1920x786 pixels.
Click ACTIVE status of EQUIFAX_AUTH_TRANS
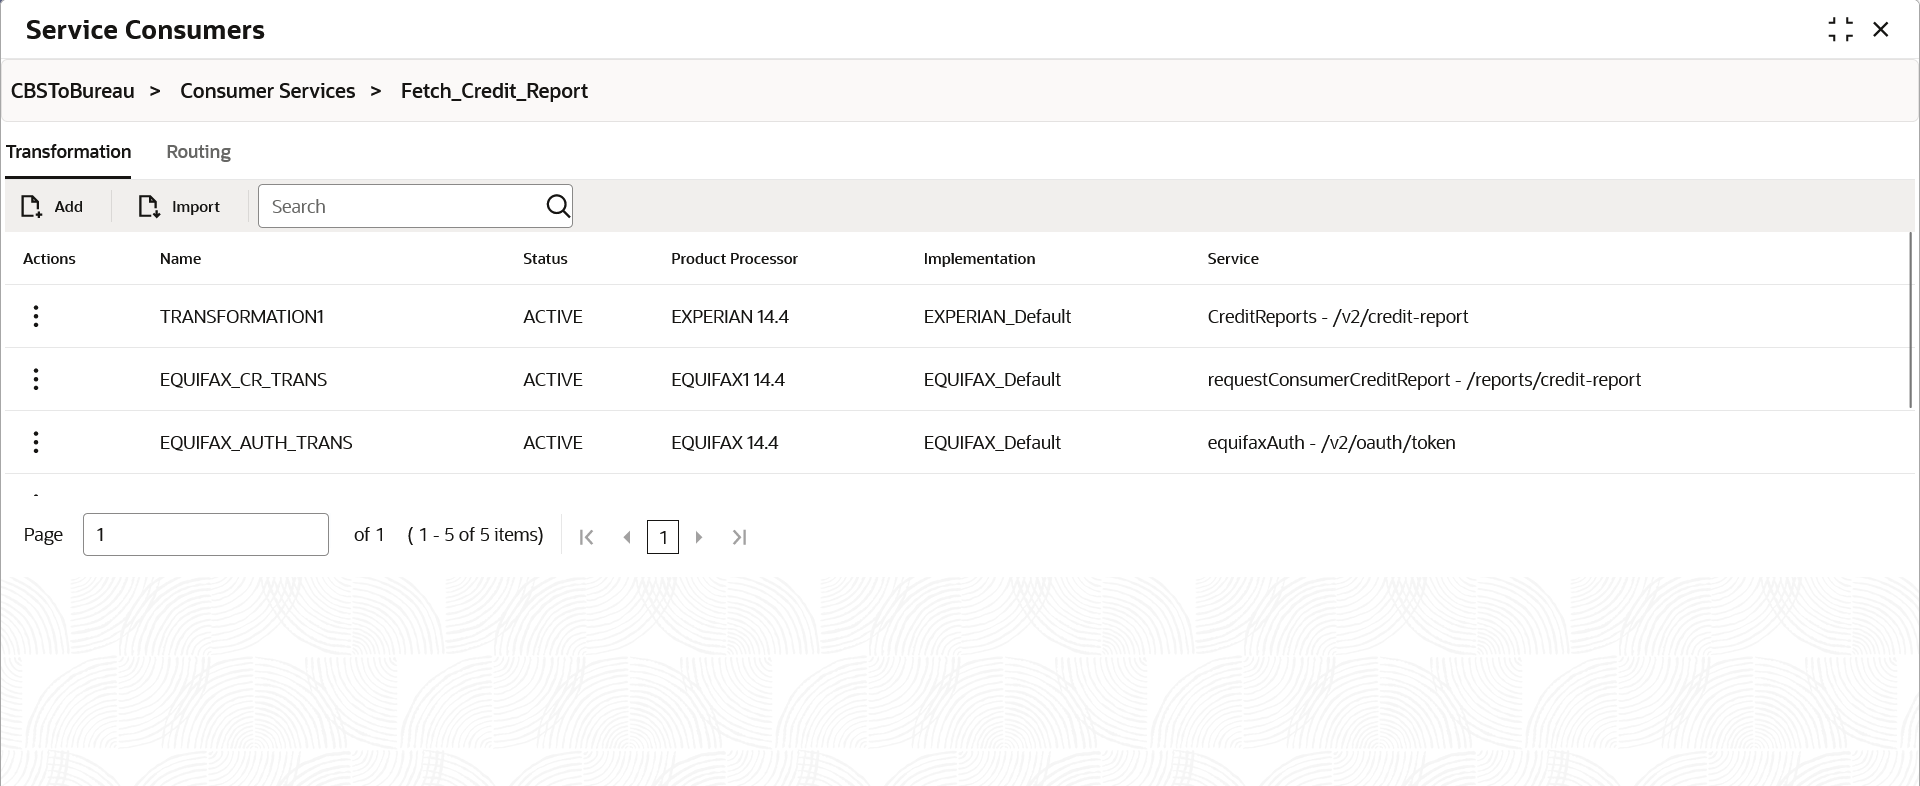[x=553, y=443]
